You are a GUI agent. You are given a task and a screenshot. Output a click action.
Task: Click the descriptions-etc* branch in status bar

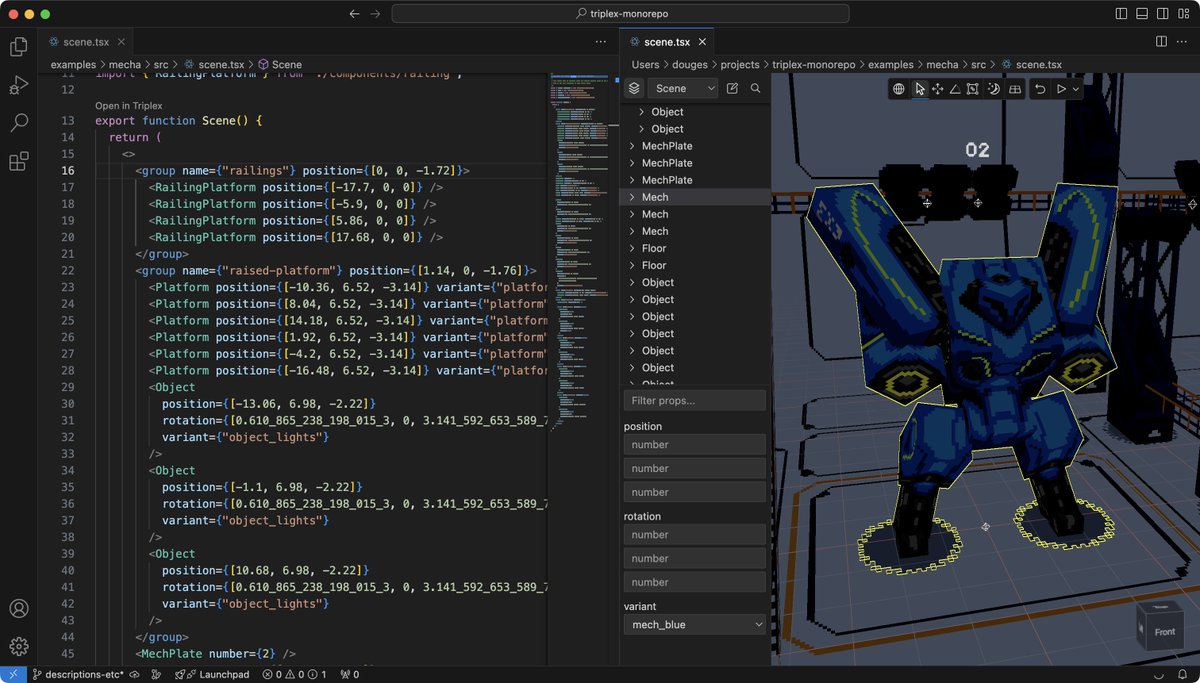click(80, 674)
